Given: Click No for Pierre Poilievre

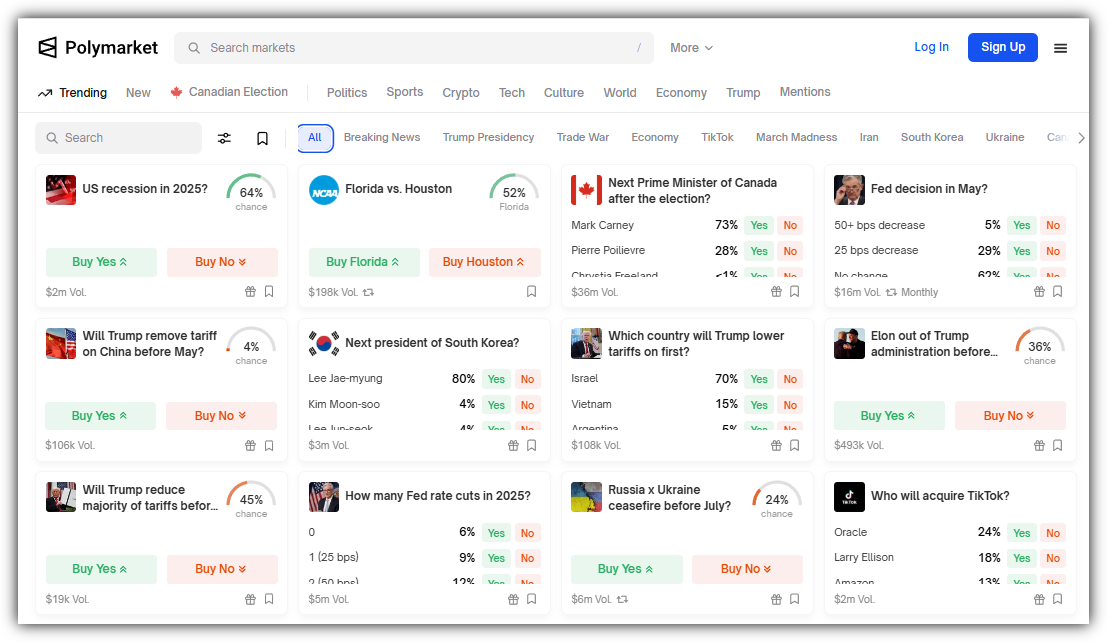Looking at the screenshot, I should [x=790, y=251].
